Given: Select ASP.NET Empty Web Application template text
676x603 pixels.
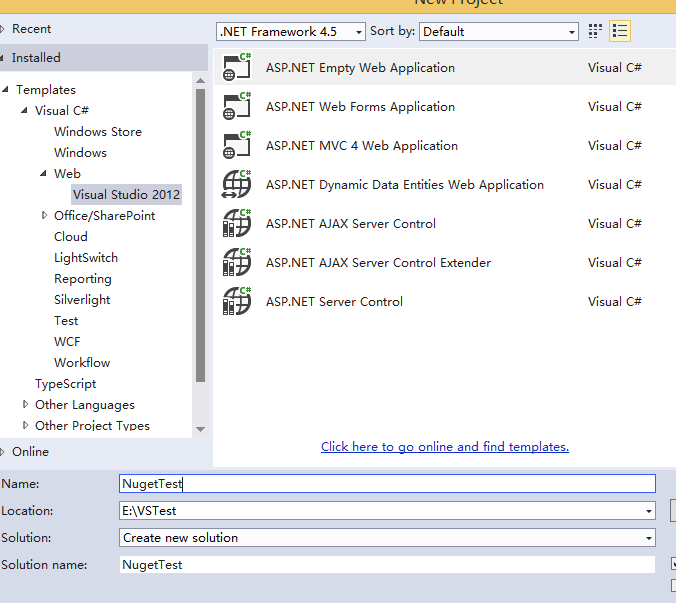Looking at the screenshot, I should (x=360, y=68).
